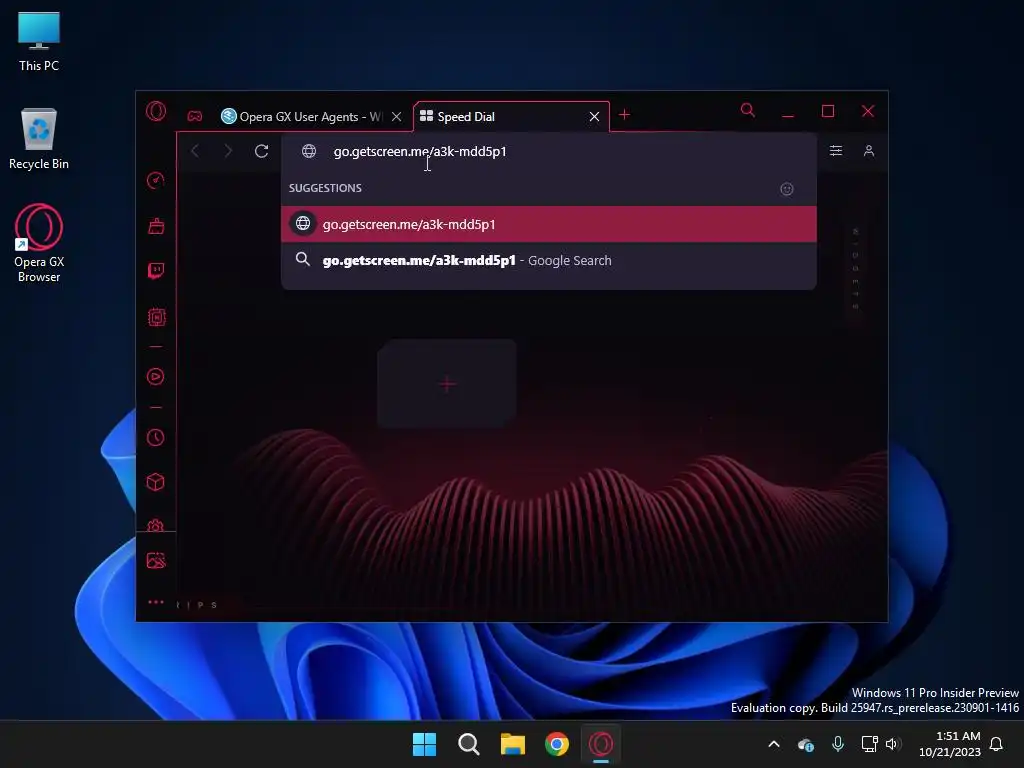
Task: Open GX Corner gamepad tab icon
Action: tap(195, 116)
